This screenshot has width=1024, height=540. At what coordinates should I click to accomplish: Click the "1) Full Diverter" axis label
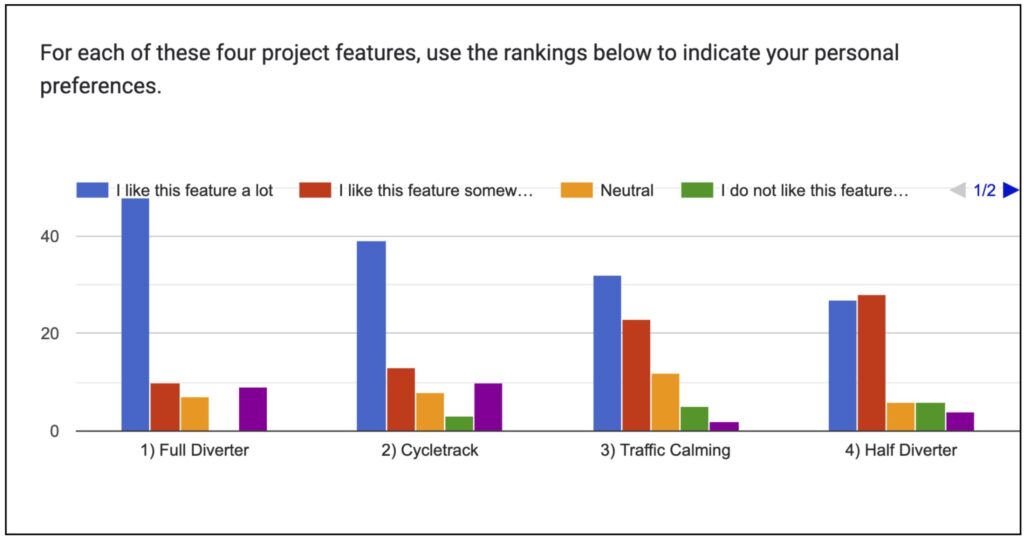(x=194, y=450)
